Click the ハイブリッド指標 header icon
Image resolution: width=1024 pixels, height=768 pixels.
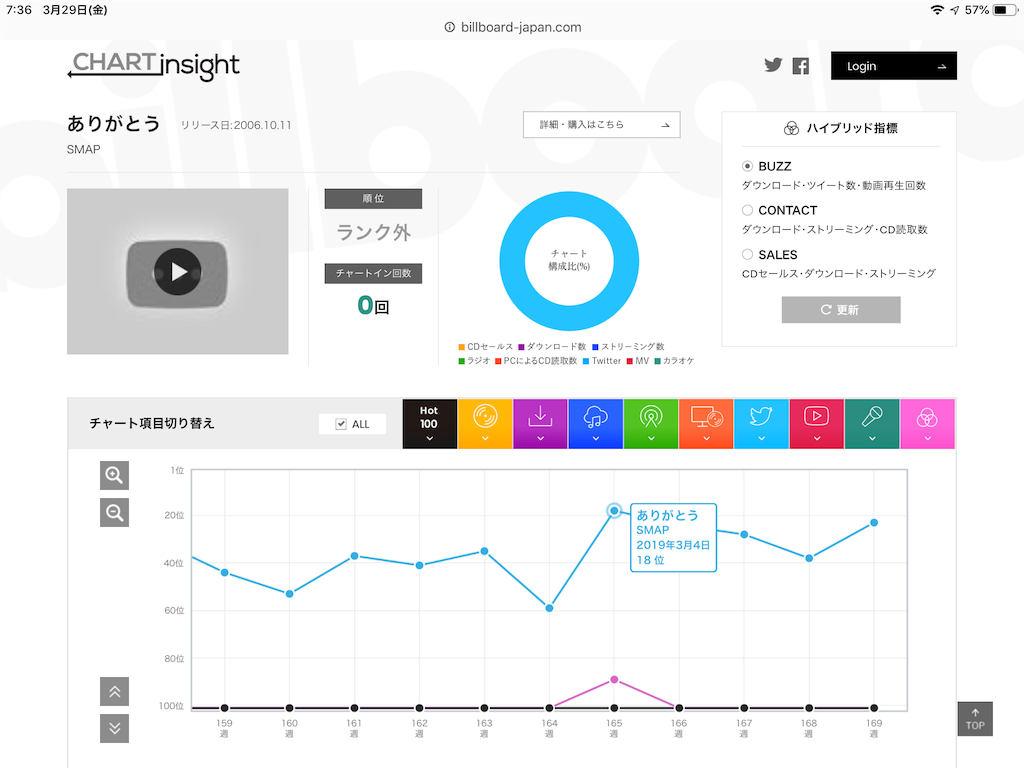[791, 129]
